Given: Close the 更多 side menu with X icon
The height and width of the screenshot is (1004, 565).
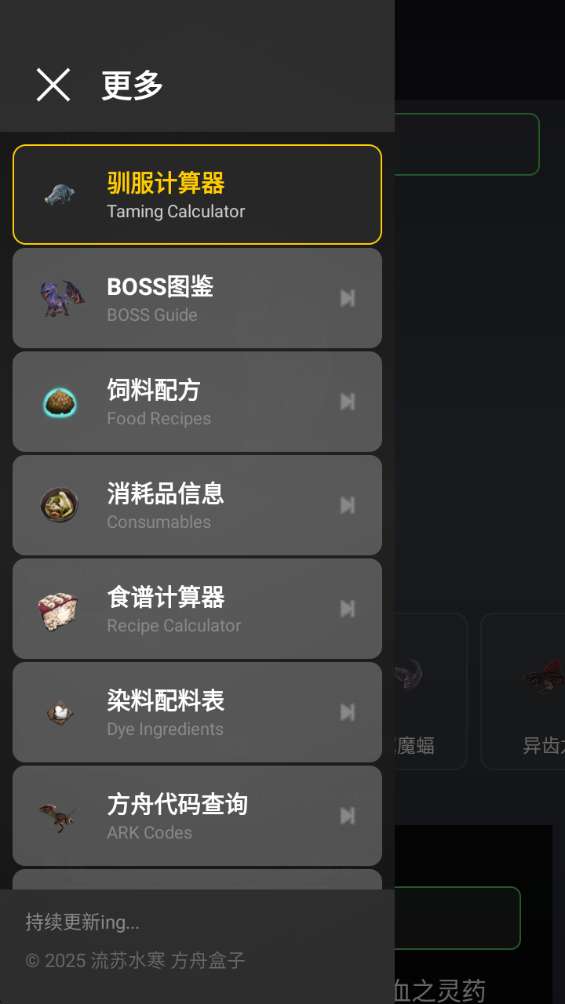Looking at the screenshot, I should click(53, 85).
